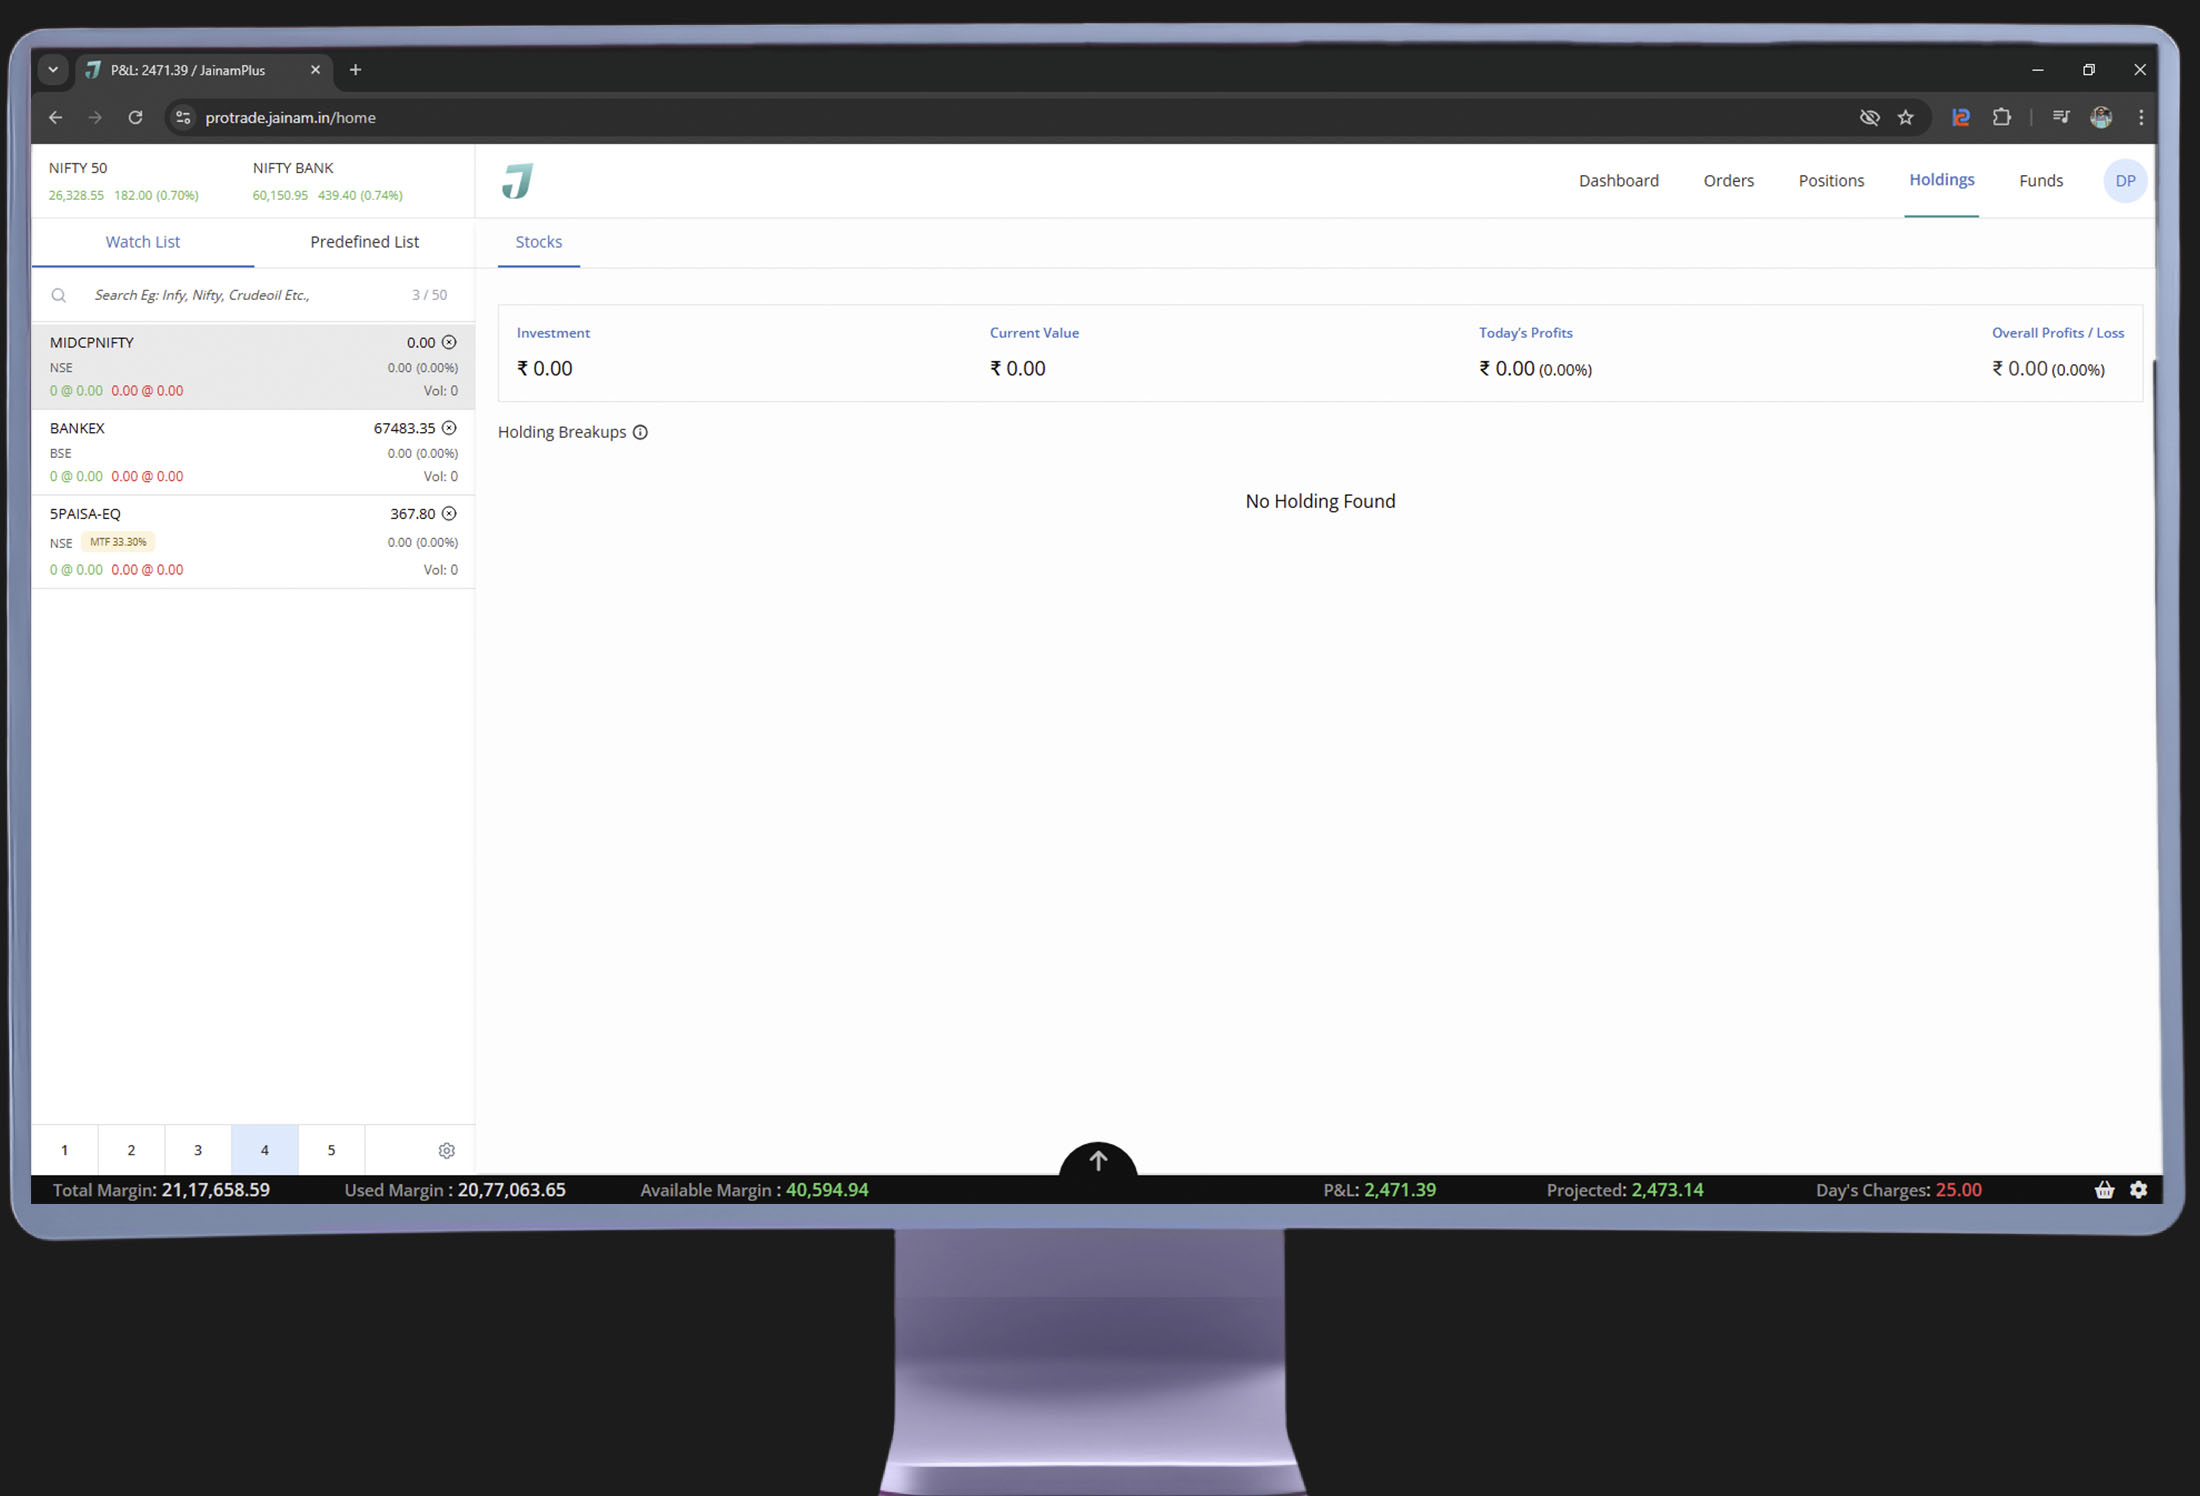Select watchlist number 2
2200x1496 pixels.
click(x=131, y=1150)
